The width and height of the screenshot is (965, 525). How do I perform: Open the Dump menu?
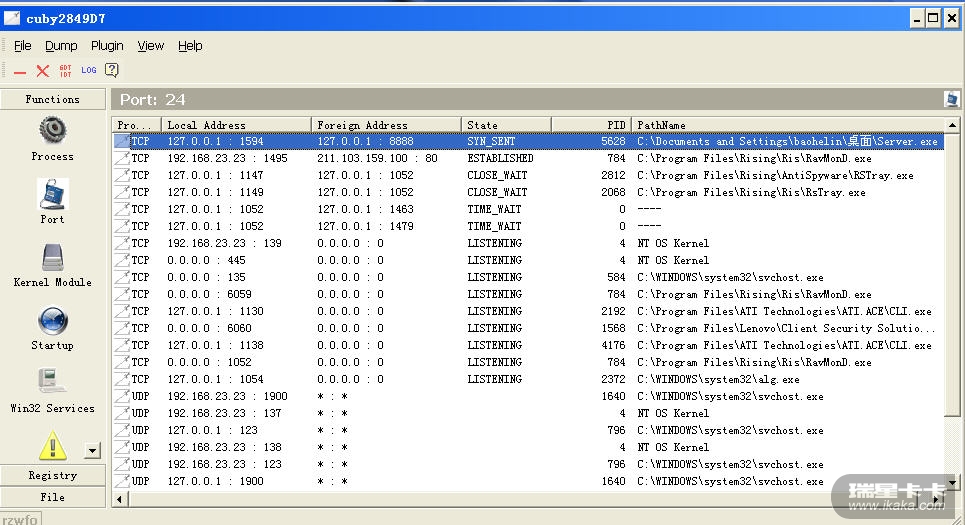click(61, 45)
